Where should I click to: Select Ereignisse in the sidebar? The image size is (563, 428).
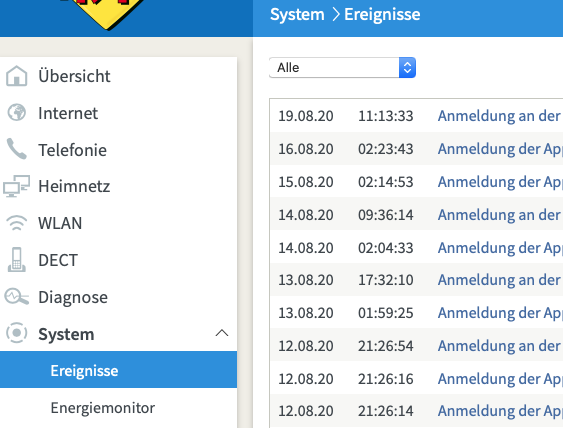pyautogui.click(x=118, y=370)
